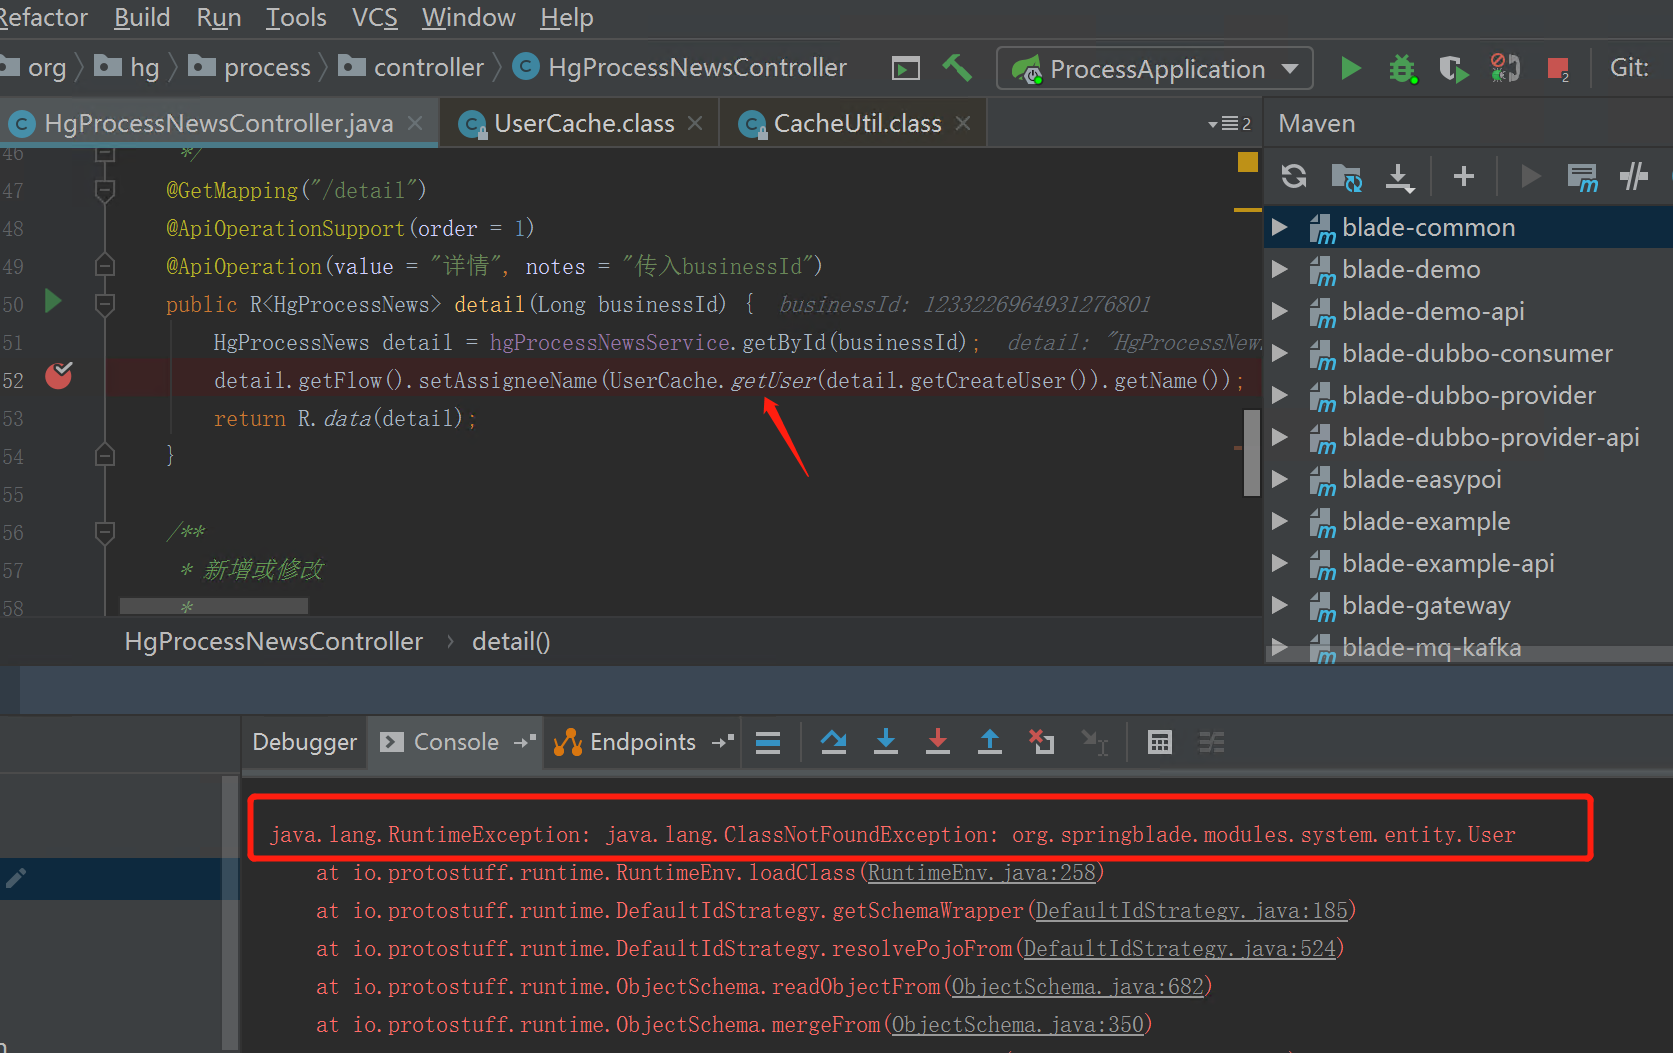Add a Maven project with plus icon
The width and height of the screenshot is (1673, 1053).
tap(1463, 176)
